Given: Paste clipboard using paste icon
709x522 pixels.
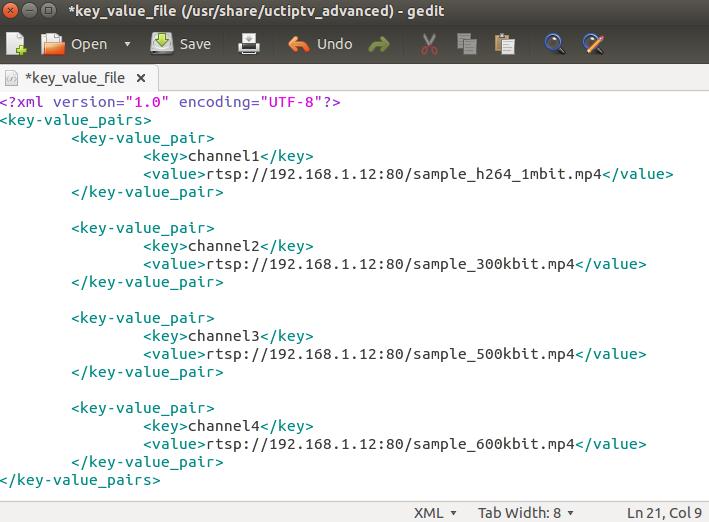Looking at the screenshot, I should [x=505, y=44].
